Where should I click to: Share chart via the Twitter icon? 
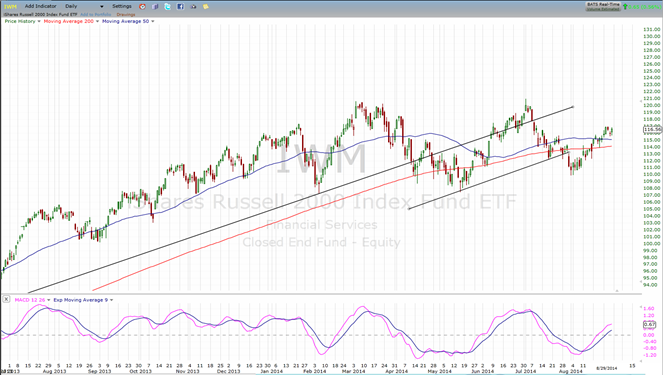click(168, 6)
